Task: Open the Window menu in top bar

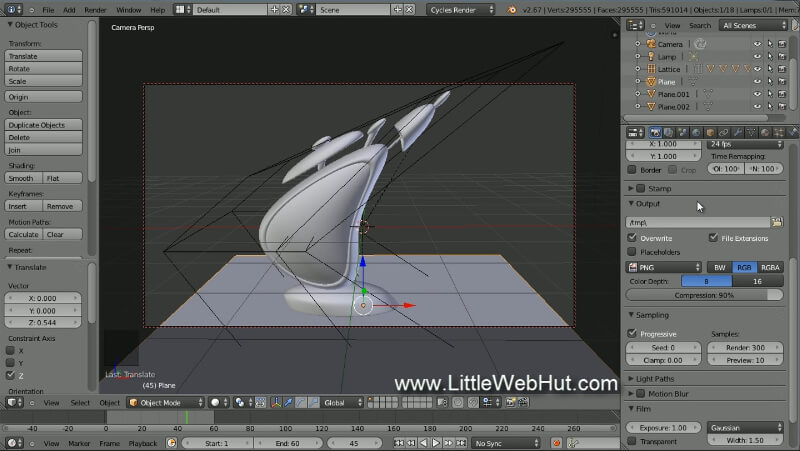Action: (x=128, y=9)
